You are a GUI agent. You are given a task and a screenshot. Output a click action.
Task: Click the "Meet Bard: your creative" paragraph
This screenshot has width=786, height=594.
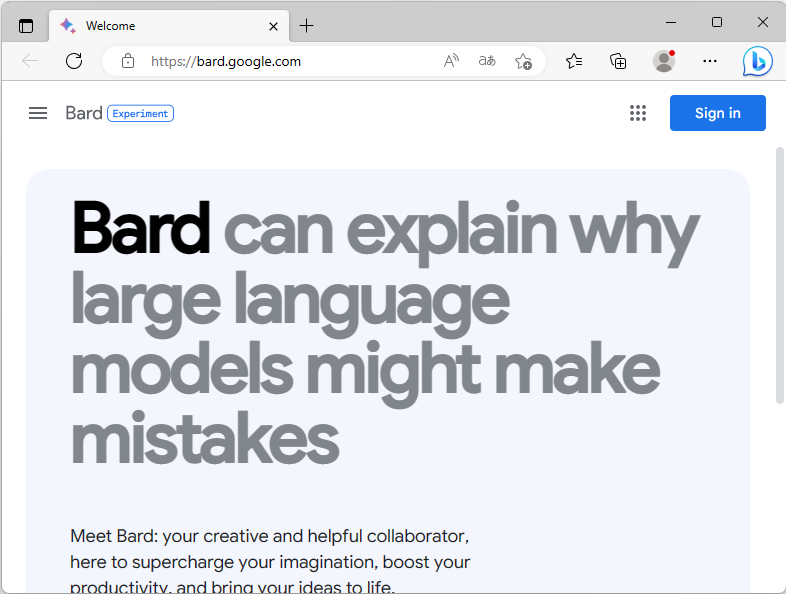[270, 562]
